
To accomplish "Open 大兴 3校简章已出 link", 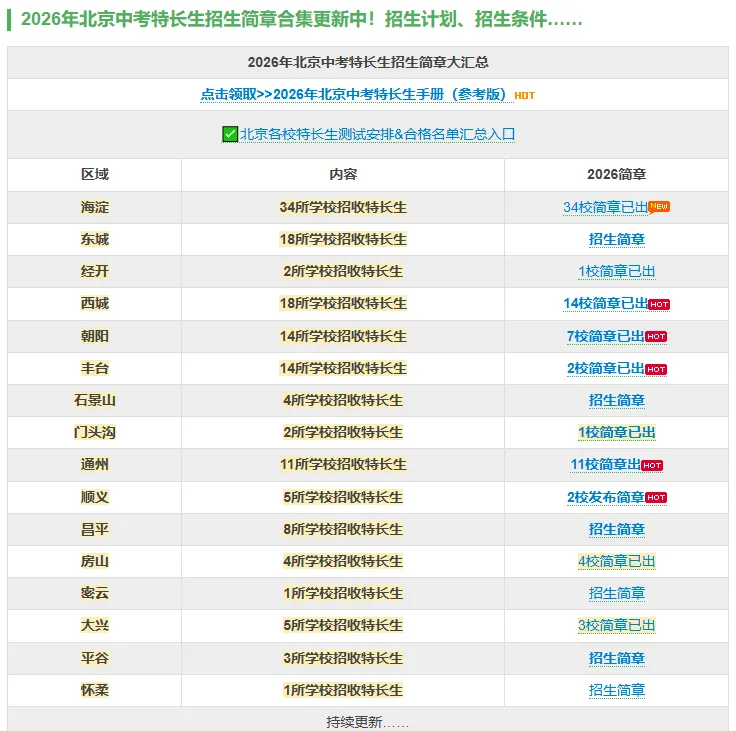I will pos(616,626).
